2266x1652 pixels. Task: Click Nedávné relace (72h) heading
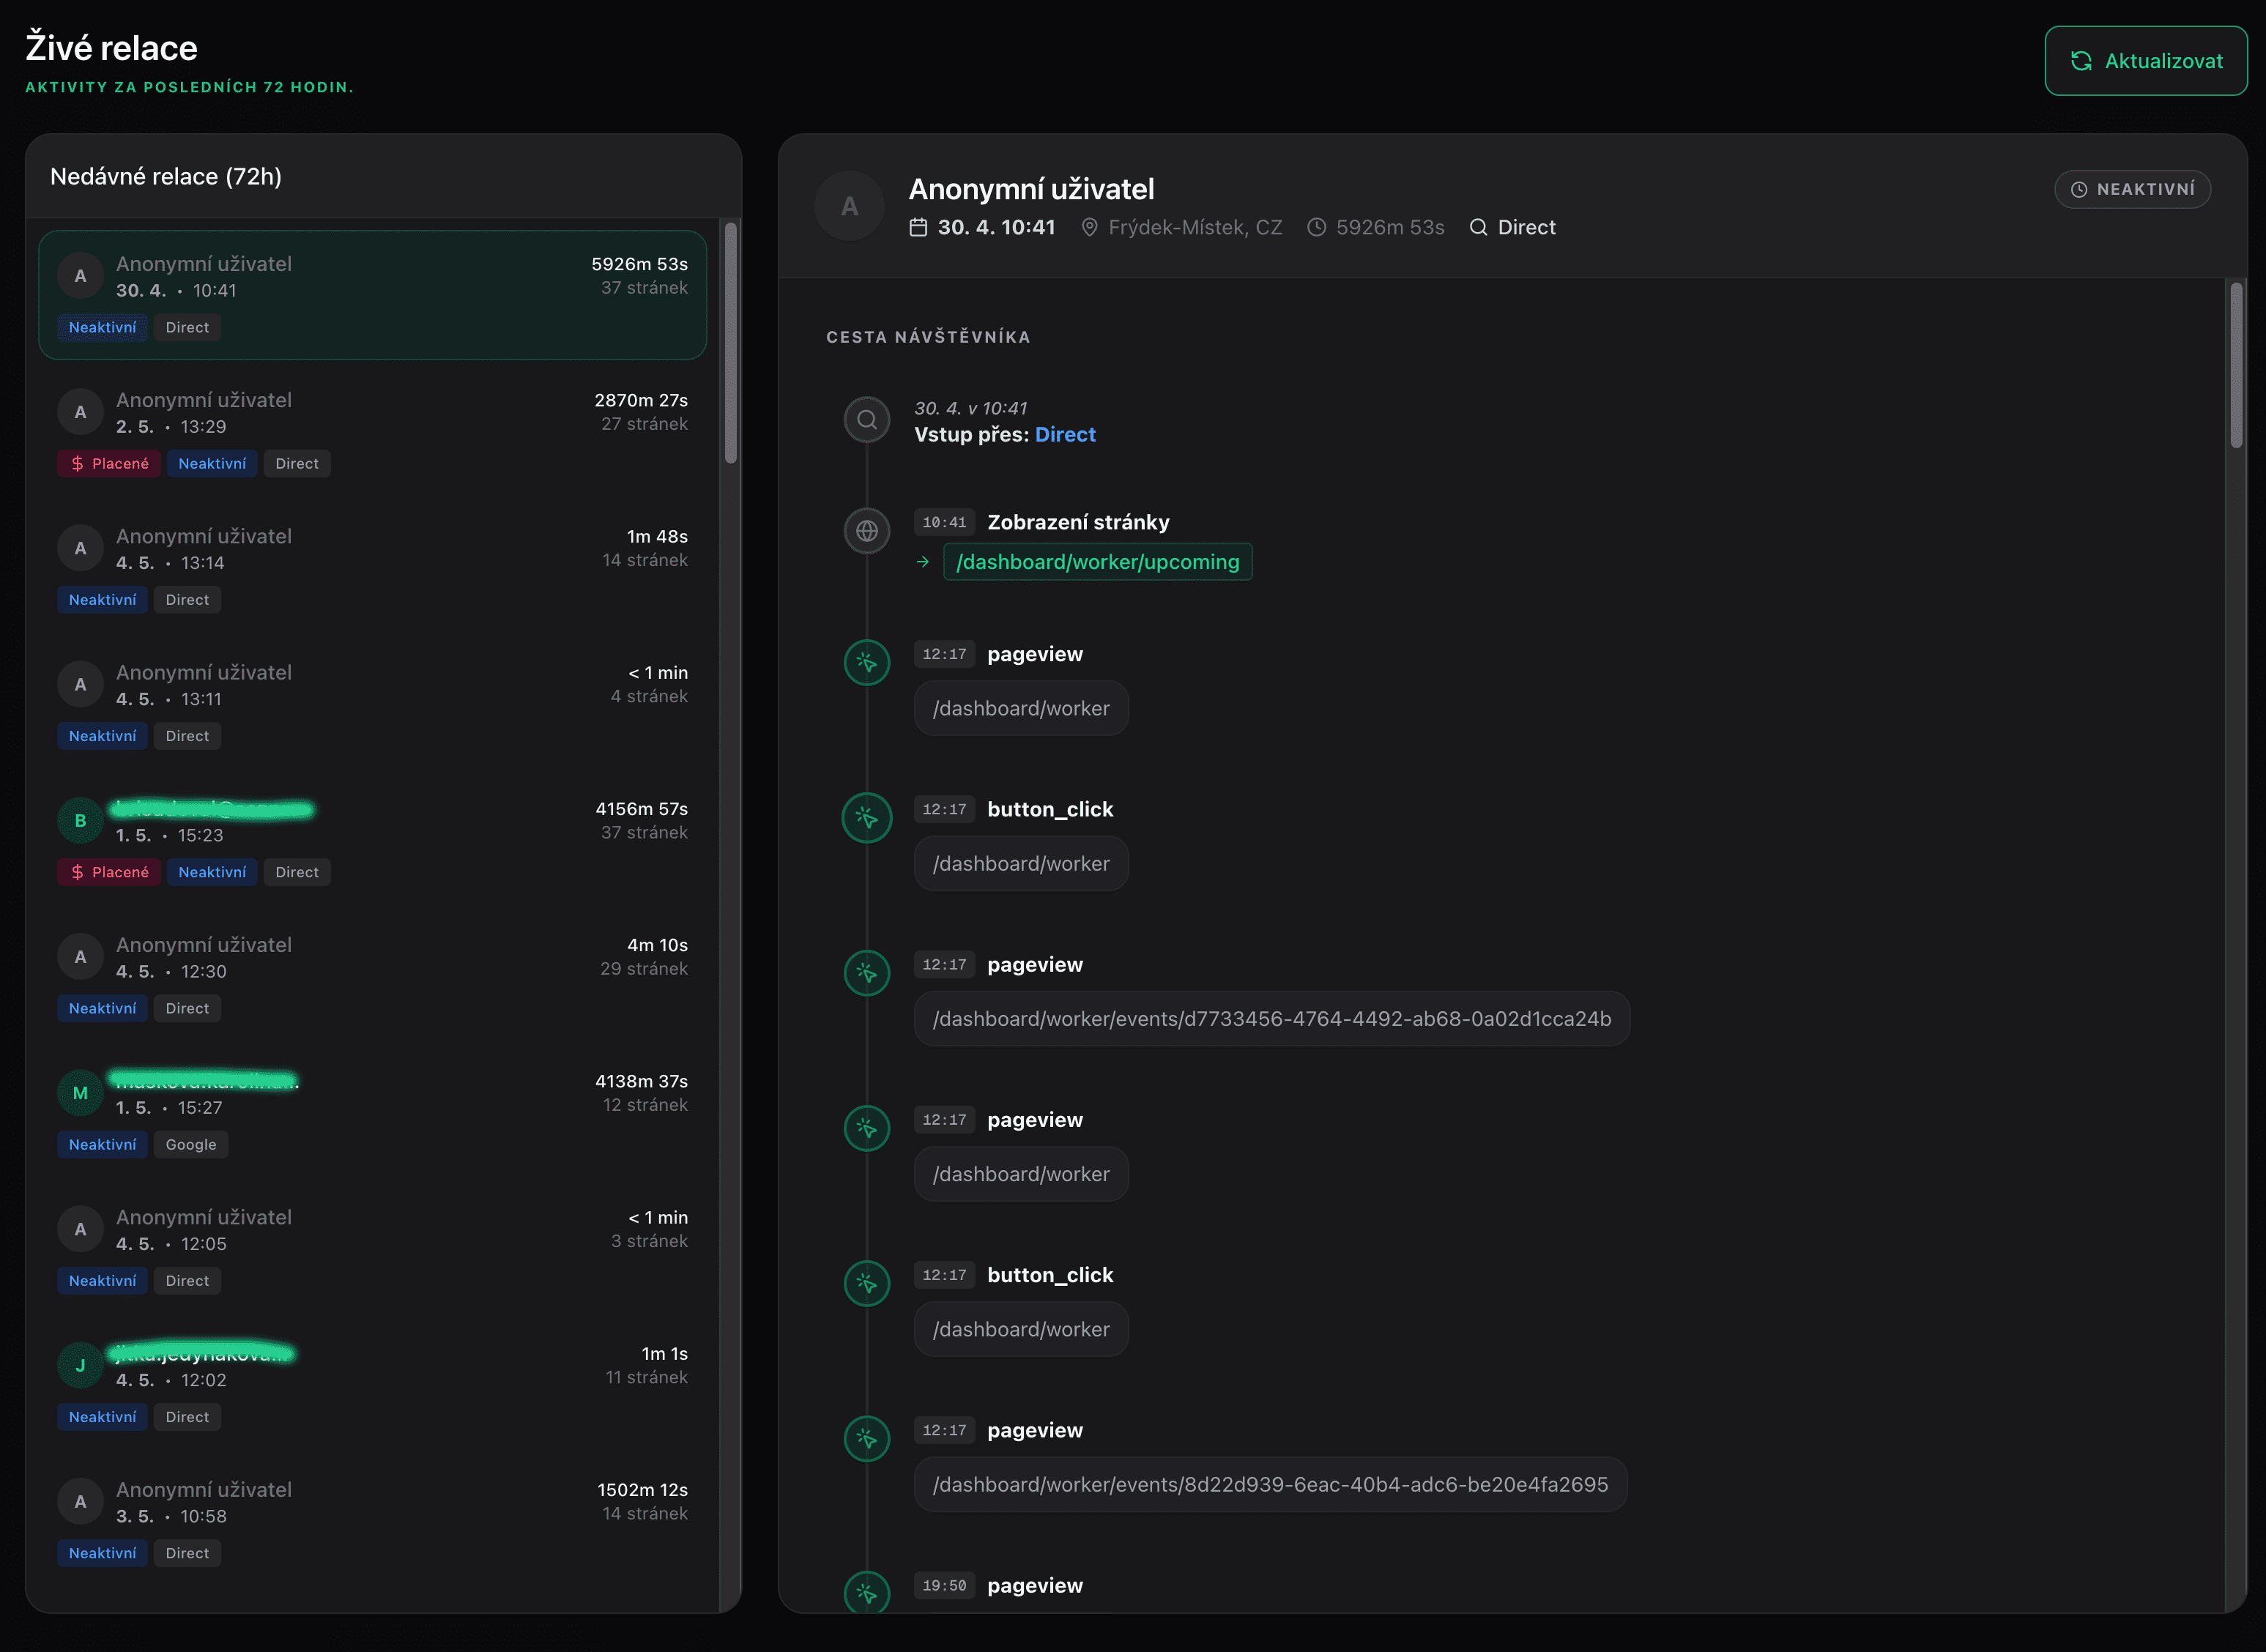click(x=166, y=176)
